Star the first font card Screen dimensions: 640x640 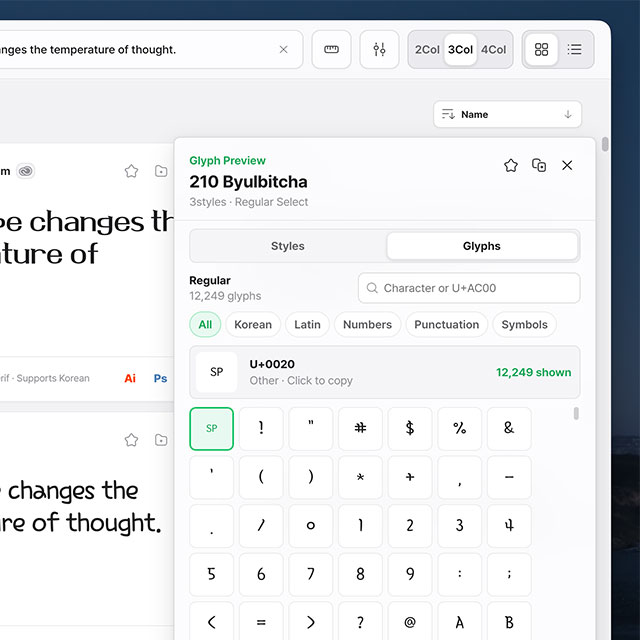(x=131, y=171)
